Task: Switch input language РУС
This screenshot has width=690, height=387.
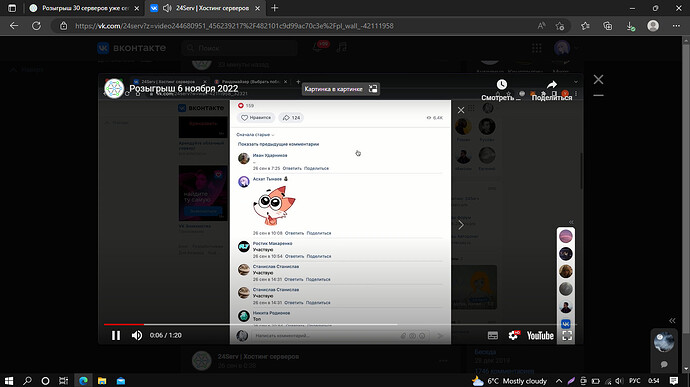Action: 635,381
